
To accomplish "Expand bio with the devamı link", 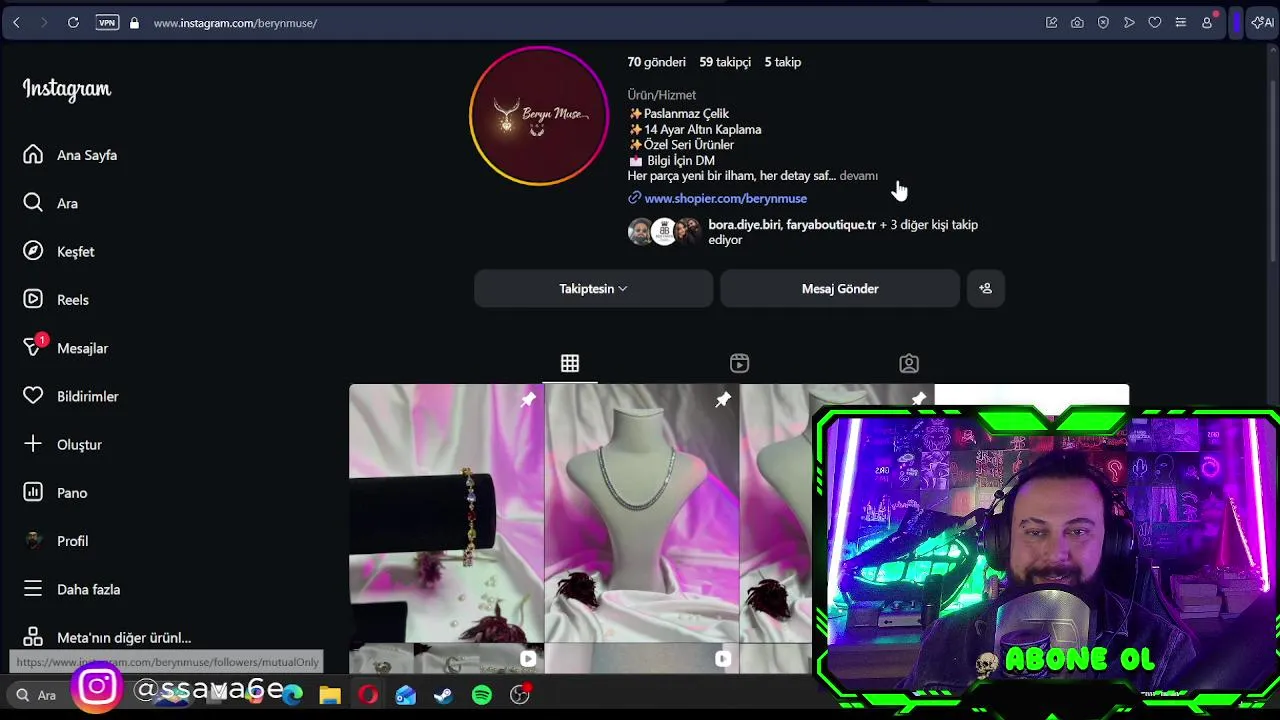I will [858, 176].
